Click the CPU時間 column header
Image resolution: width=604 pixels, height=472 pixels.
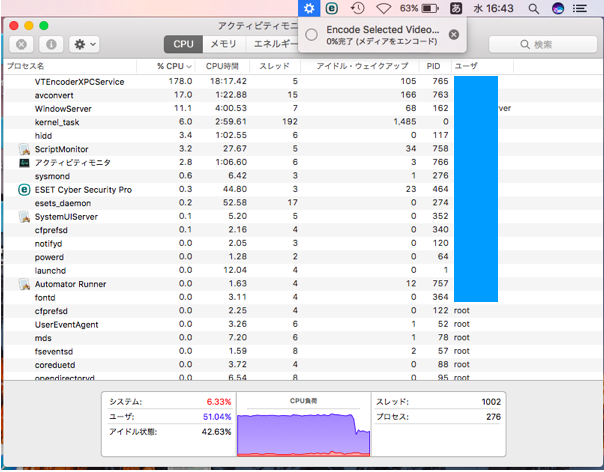click(222, 65)
